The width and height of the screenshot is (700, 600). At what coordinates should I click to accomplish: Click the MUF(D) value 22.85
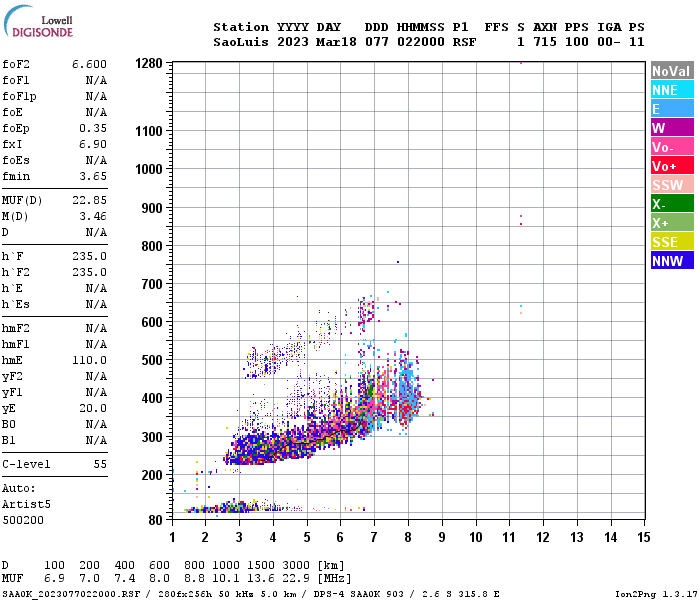pos(89,200)
